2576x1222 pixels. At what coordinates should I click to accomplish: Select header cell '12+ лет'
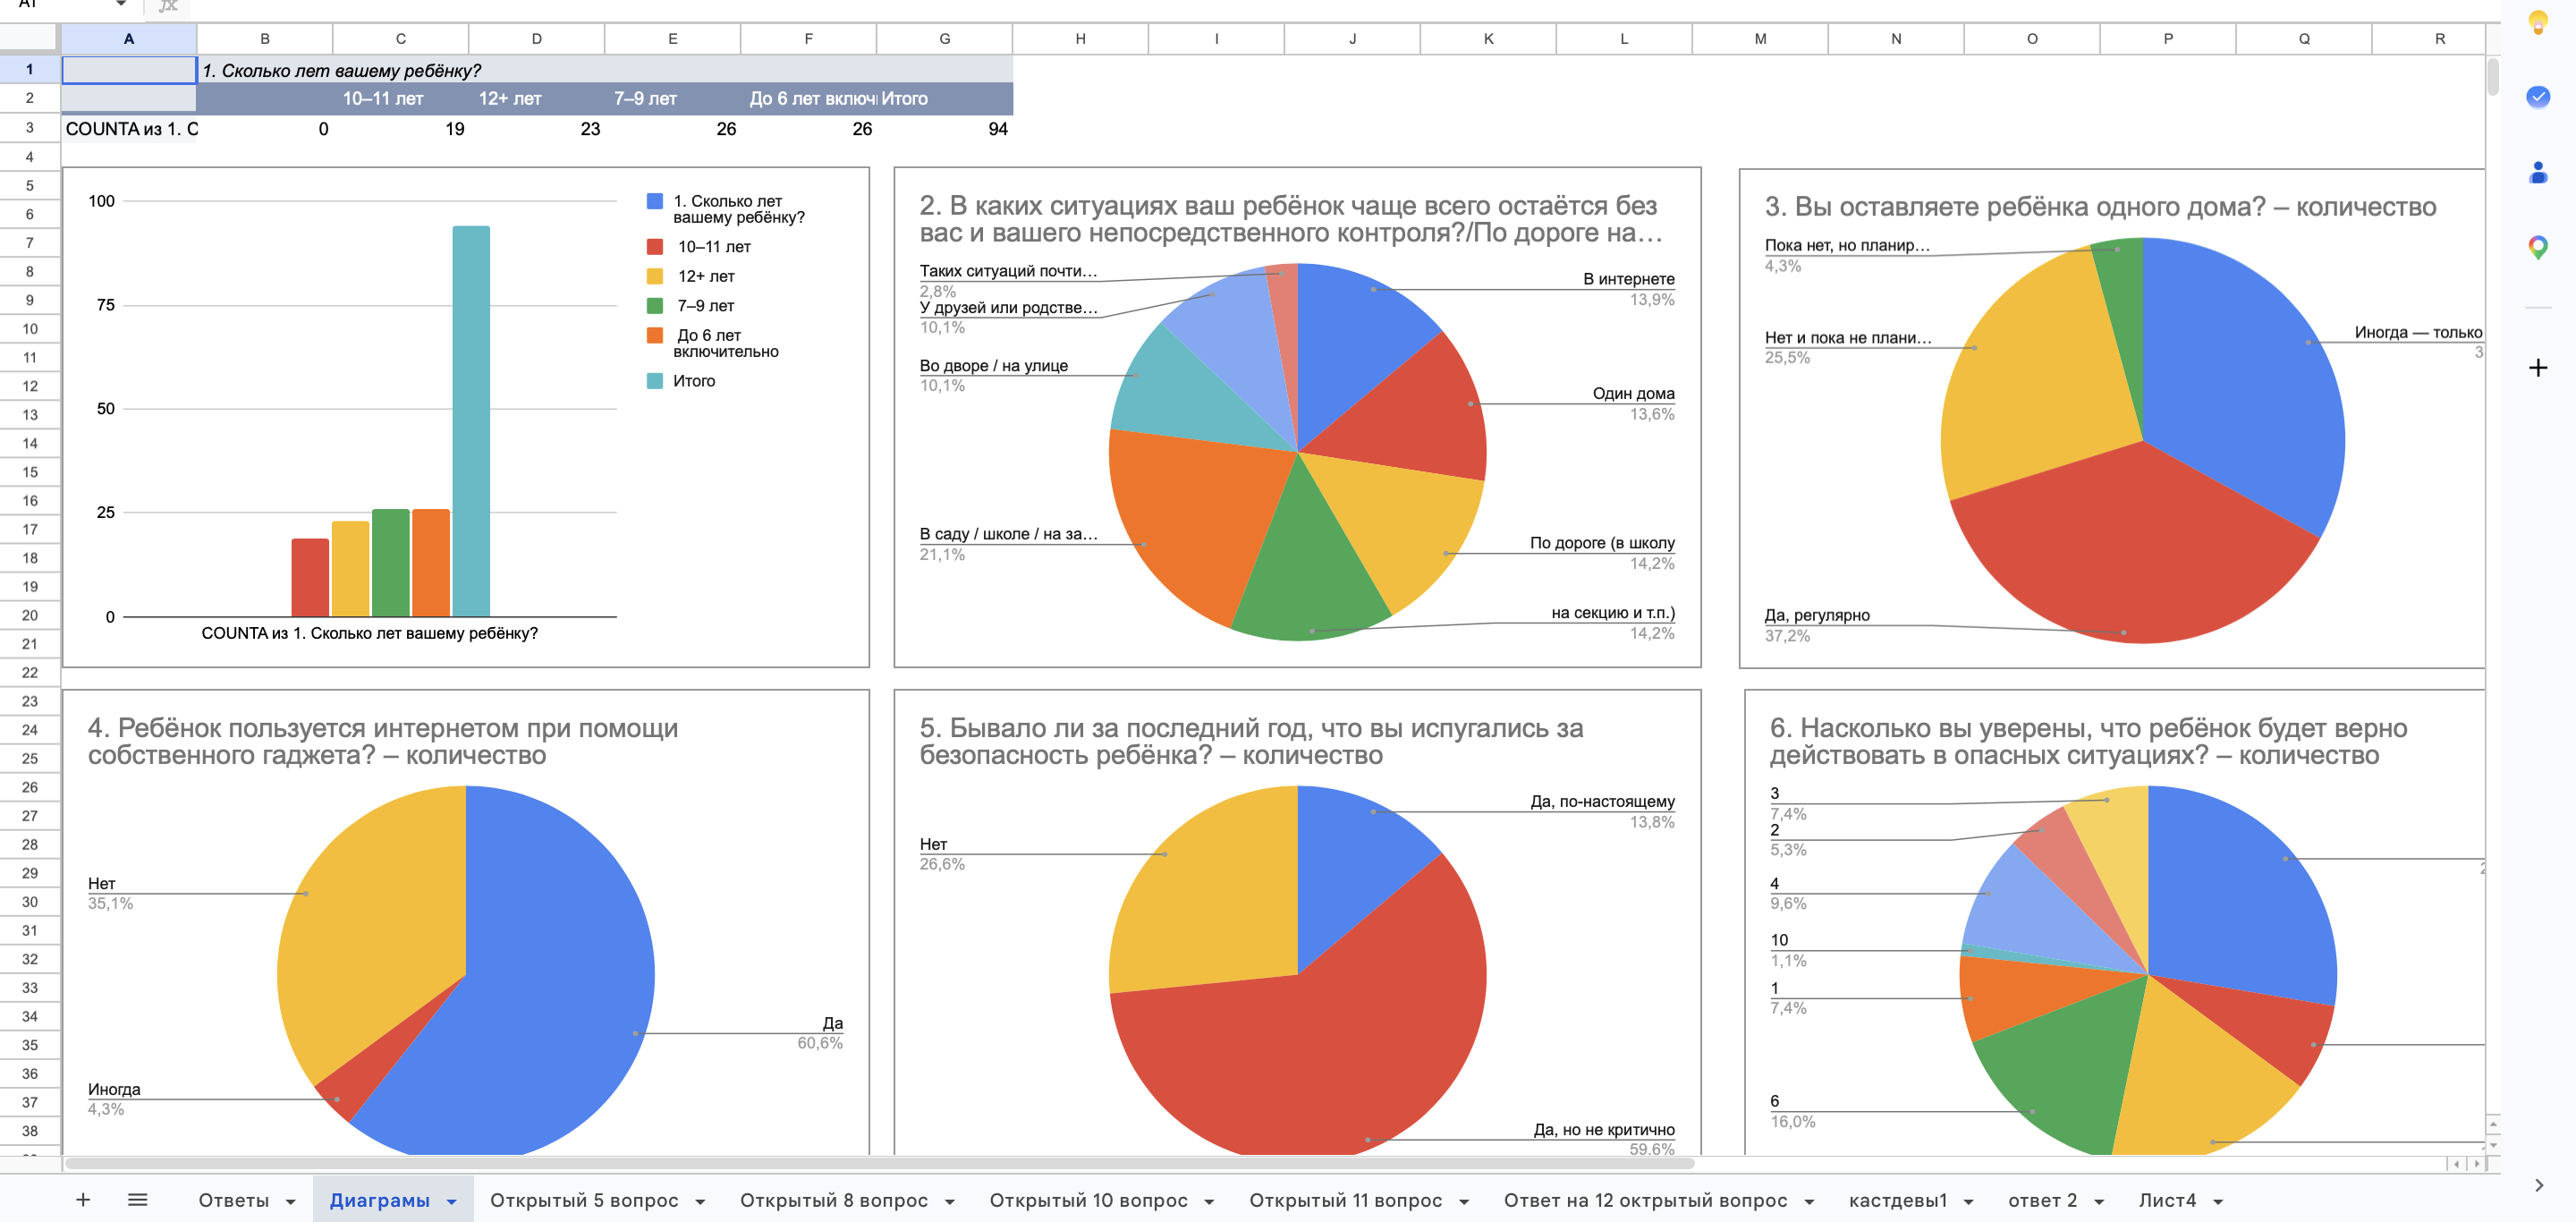(536, 98)
